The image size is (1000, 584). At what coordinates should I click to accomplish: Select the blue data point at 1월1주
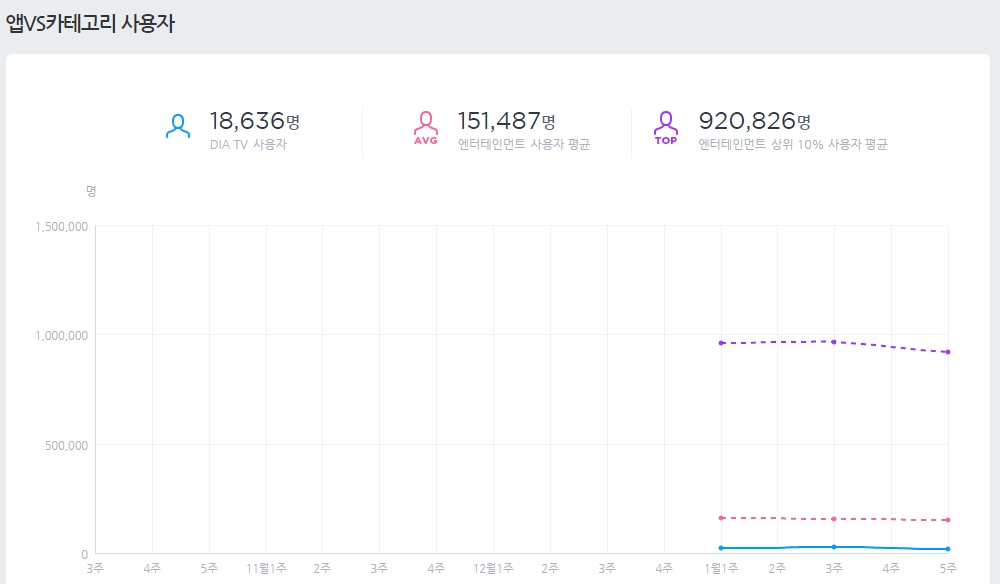tap(721, 548)
